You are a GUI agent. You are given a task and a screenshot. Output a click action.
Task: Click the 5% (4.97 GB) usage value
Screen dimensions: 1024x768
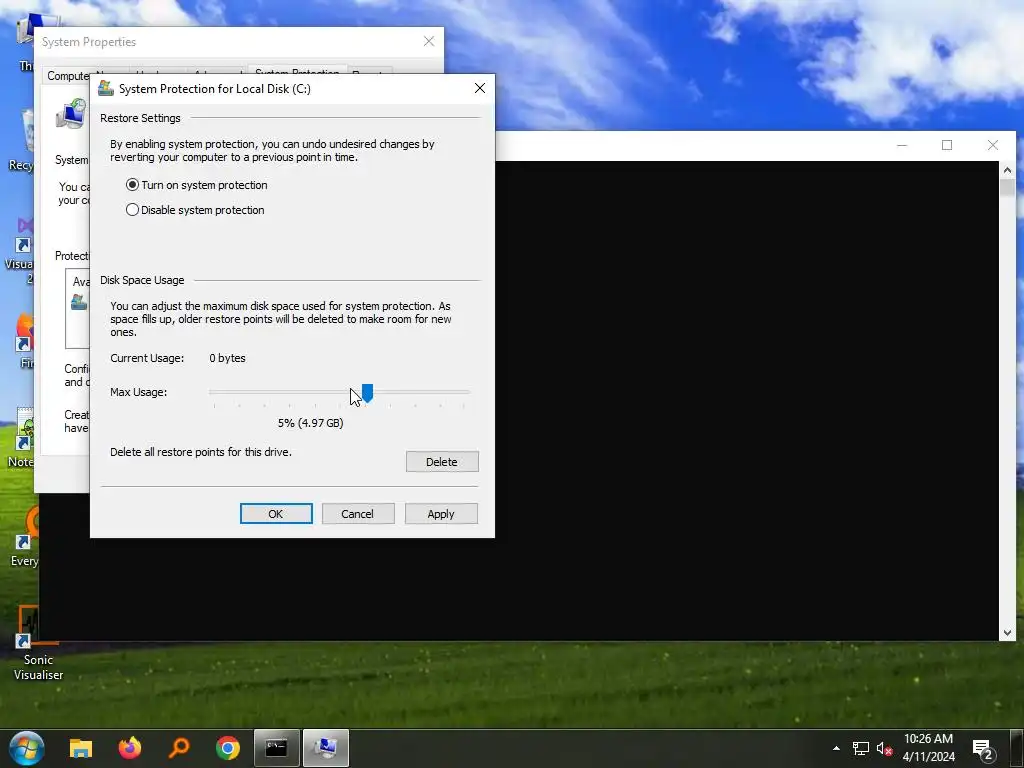tap(310, 423)
